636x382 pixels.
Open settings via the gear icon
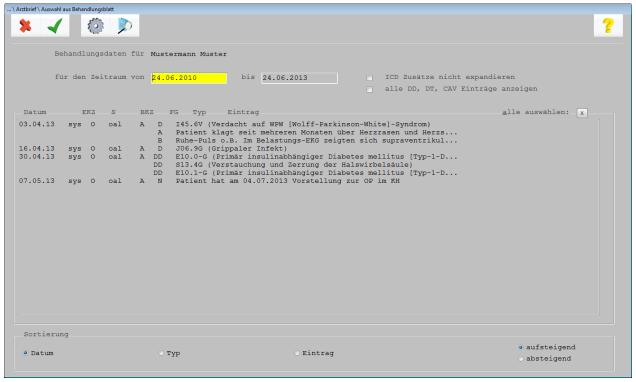pos(96,26)
